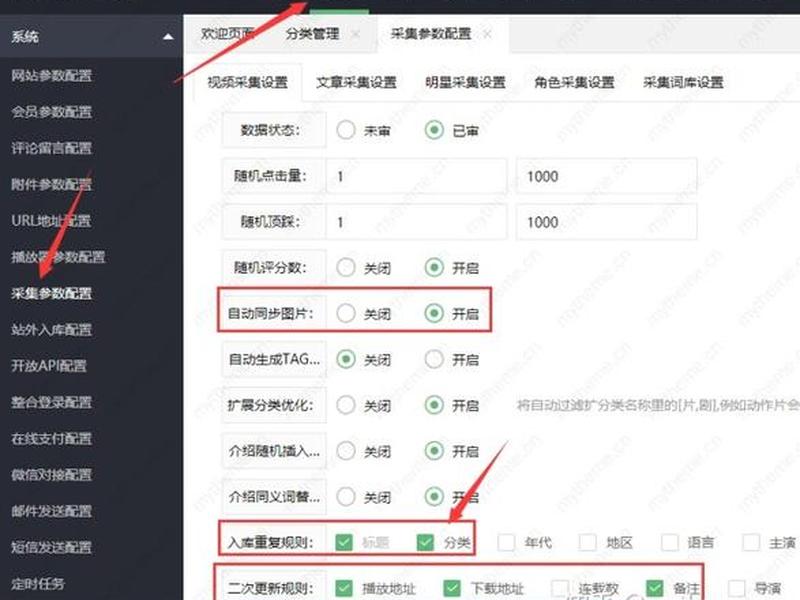Viewport: 800px width, 600px height.
Task: Switch to 分类管理 tab
Action: point(312,34)
